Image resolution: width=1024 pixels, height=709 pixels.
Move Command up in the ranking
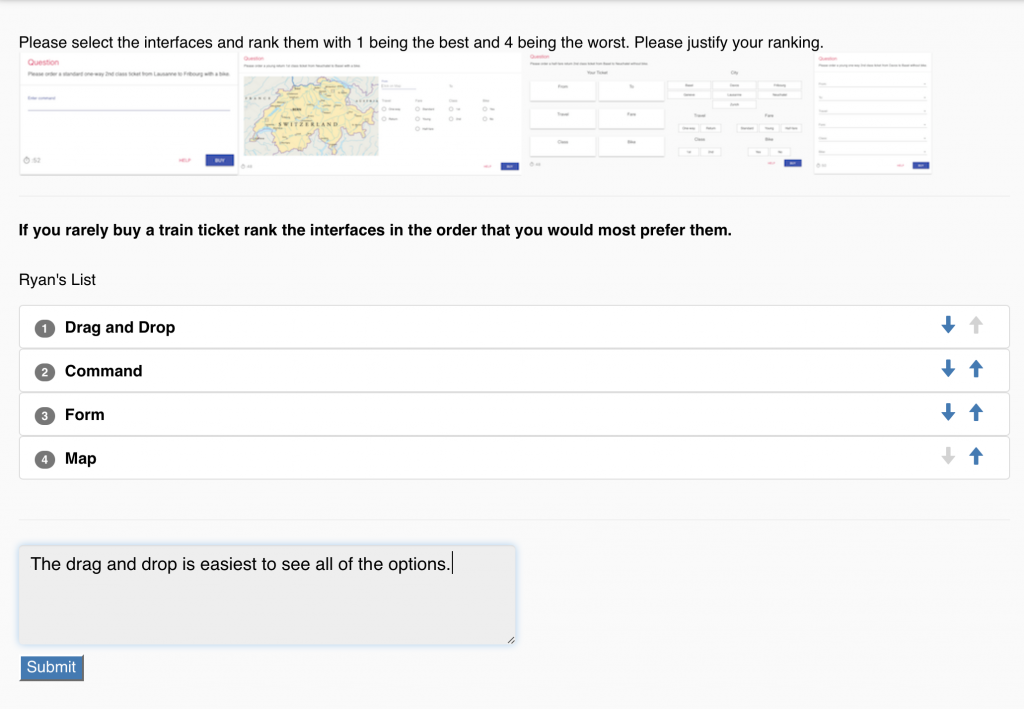click(976, 369)
